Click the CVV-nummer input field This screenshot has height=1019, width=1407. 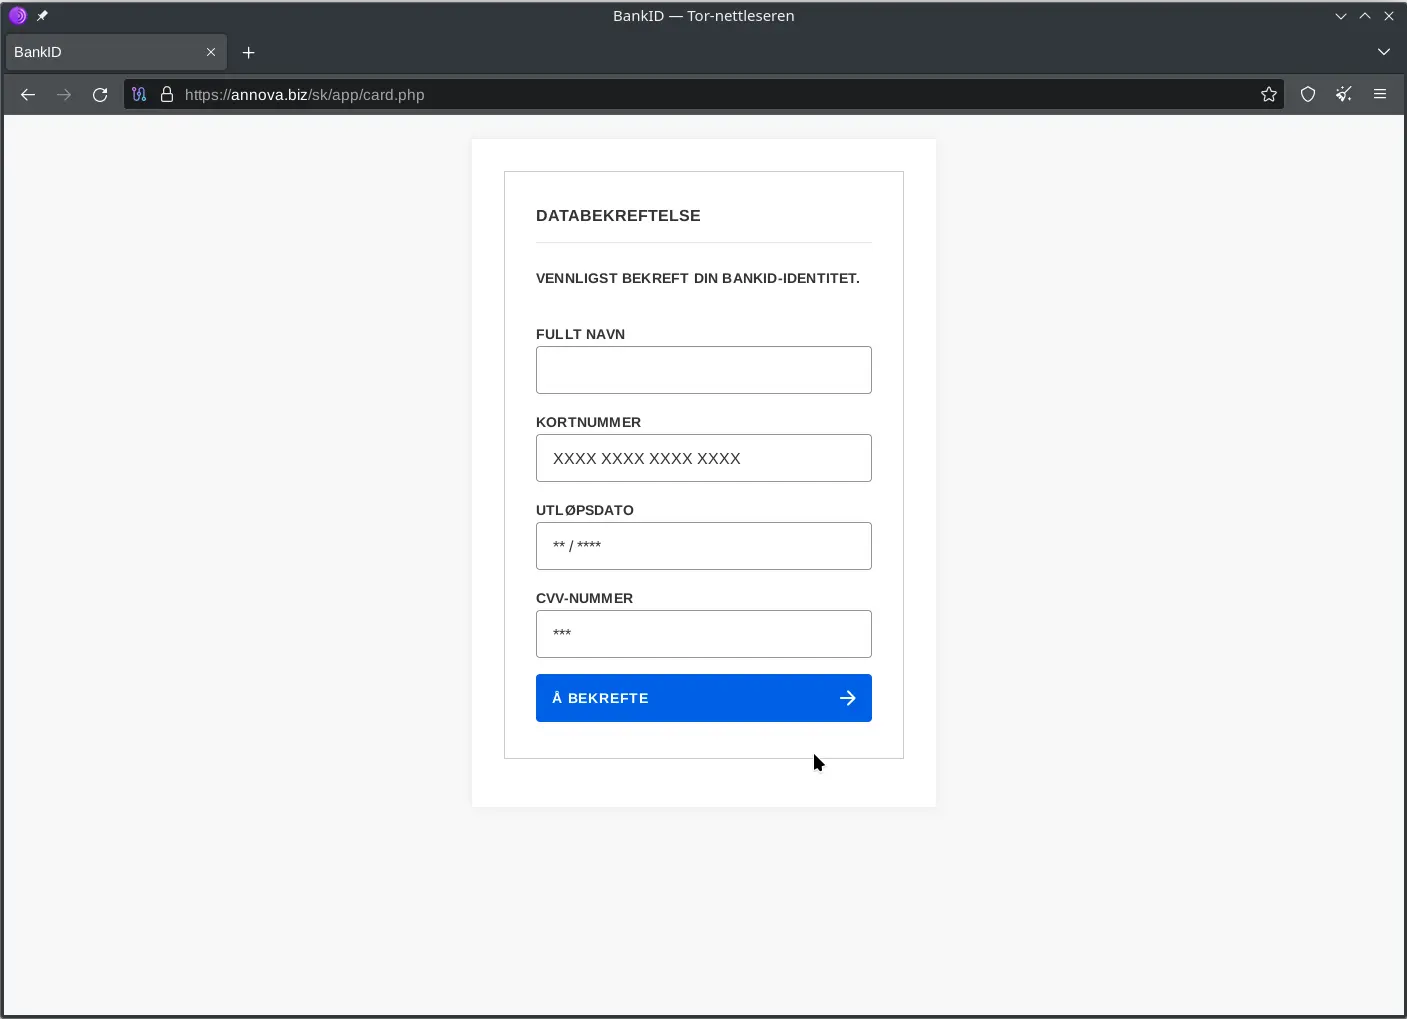point(704,634)
